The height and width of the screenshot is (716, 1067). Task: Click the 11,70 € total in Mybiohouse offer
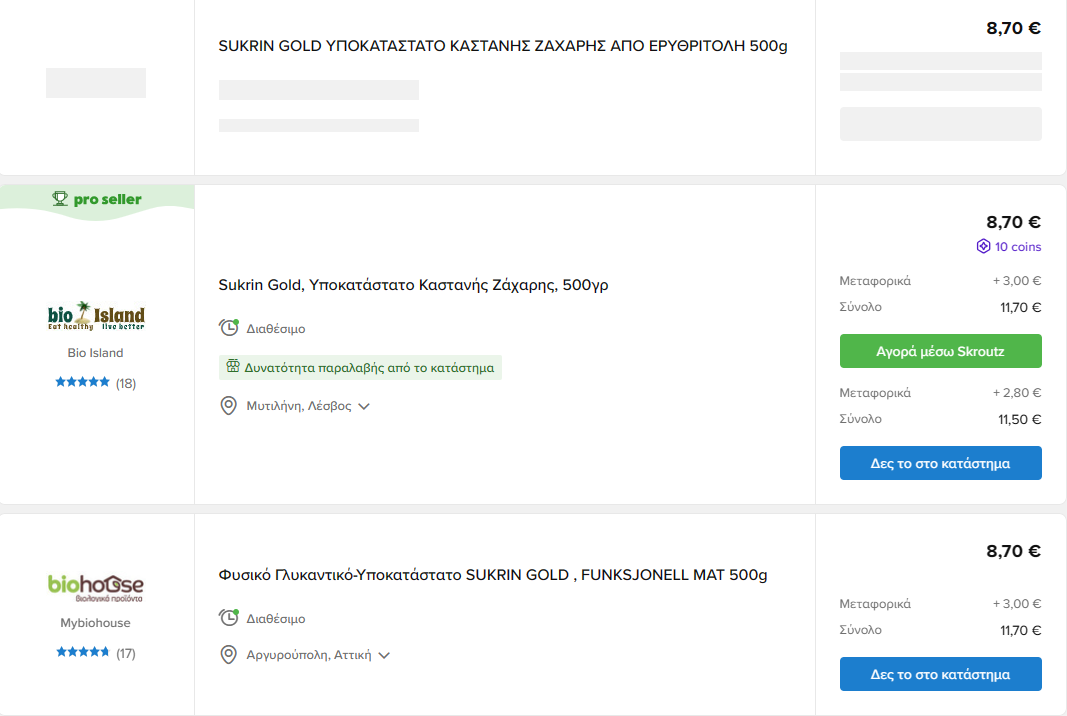click(x=1020, y=630)
